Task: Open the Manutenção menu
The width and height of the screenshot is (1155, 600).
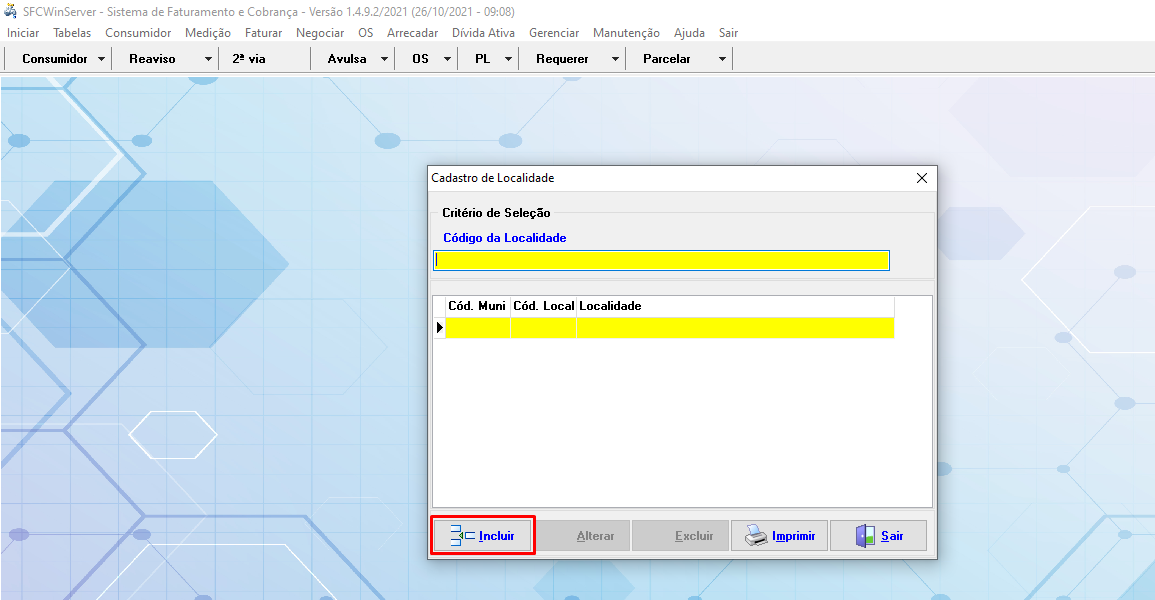Action: pyautogui.click(x=626, y=33)
